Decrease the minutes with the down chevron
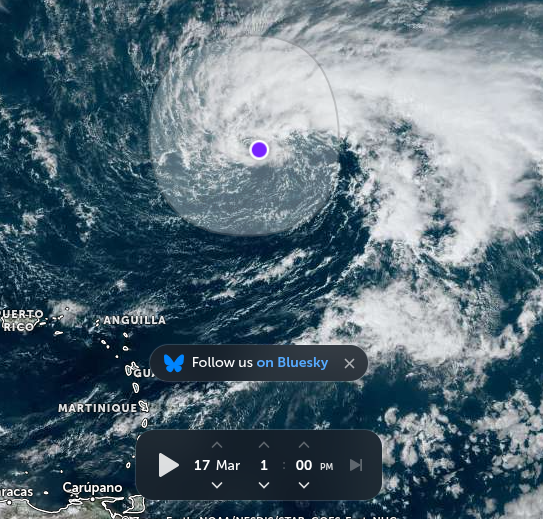 304,485
